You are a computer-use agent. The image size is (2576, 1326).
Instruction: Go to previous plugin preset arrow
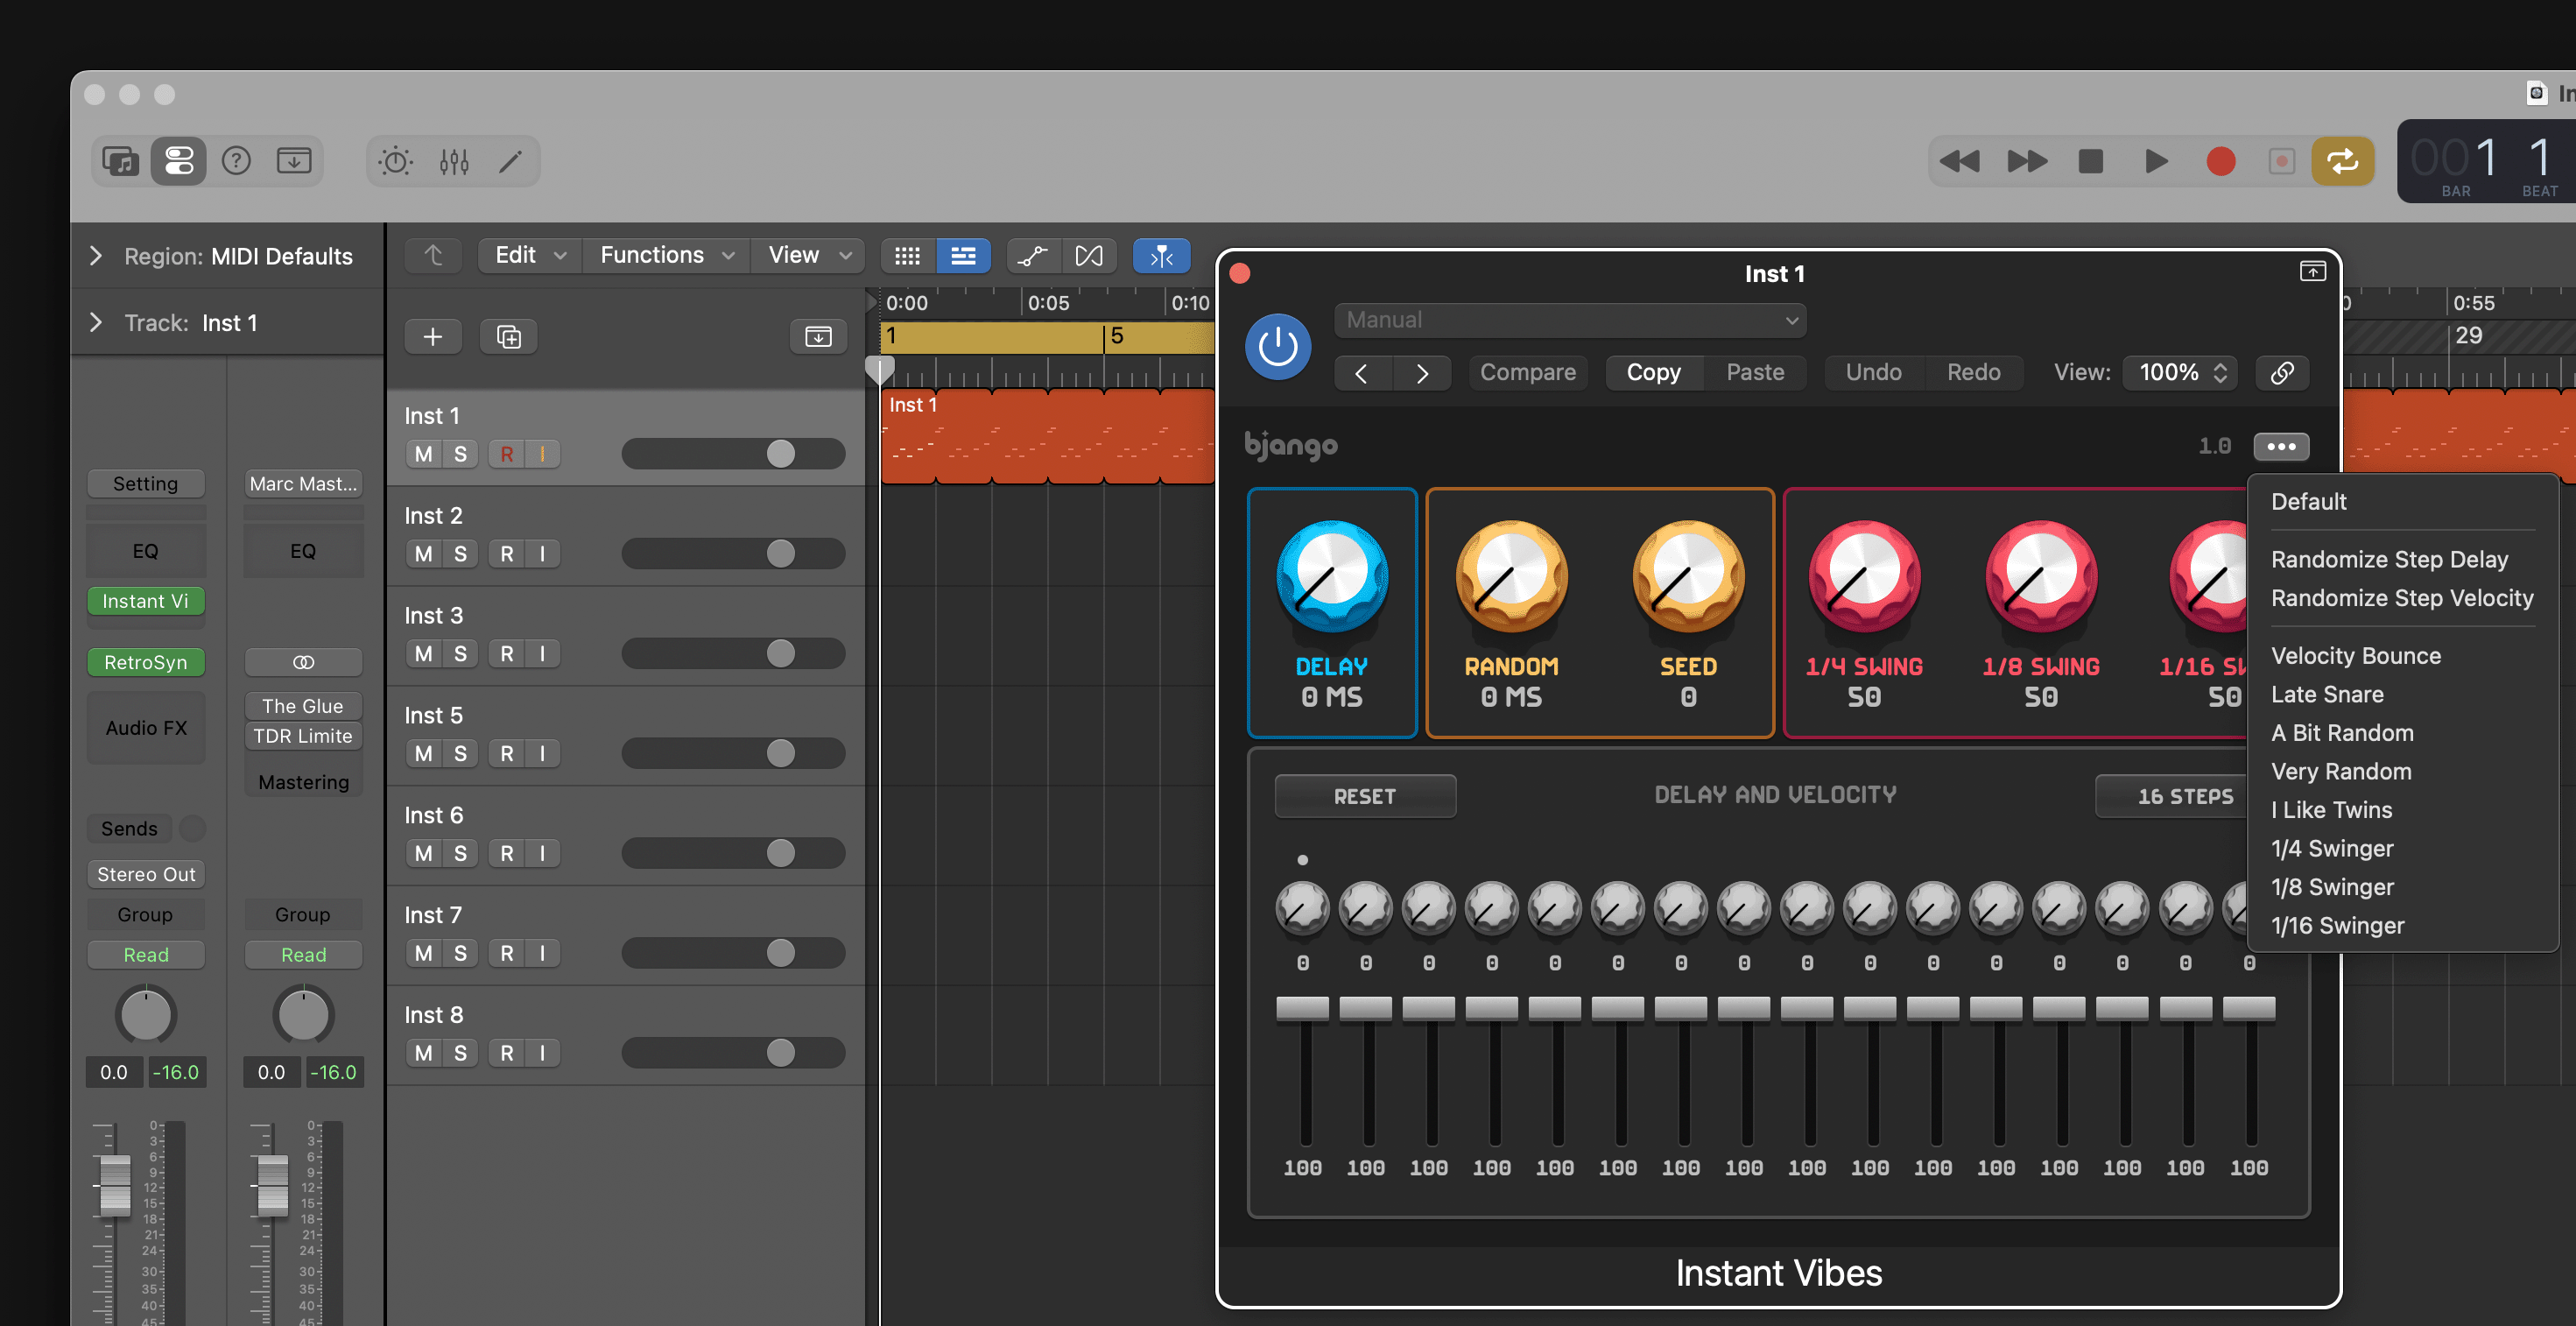tap(1362, 373)
